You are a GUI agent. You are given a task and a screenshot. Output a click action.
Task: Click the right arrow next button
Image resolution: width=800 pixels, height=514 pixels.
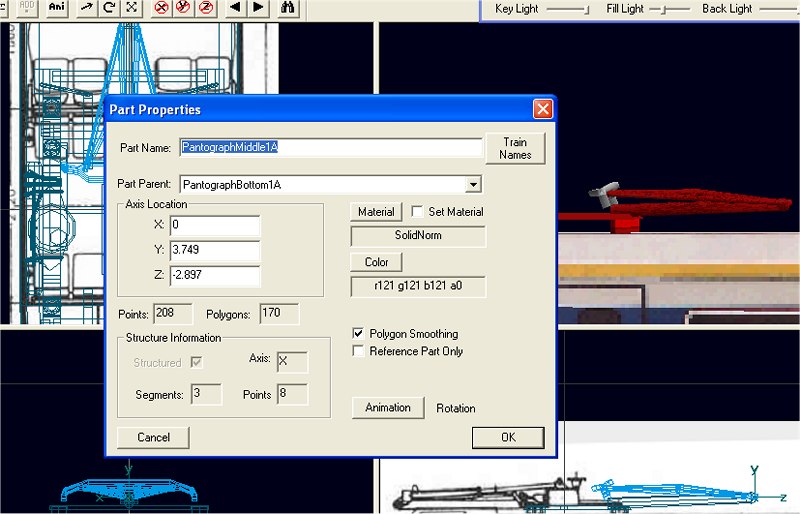[258, 8]
